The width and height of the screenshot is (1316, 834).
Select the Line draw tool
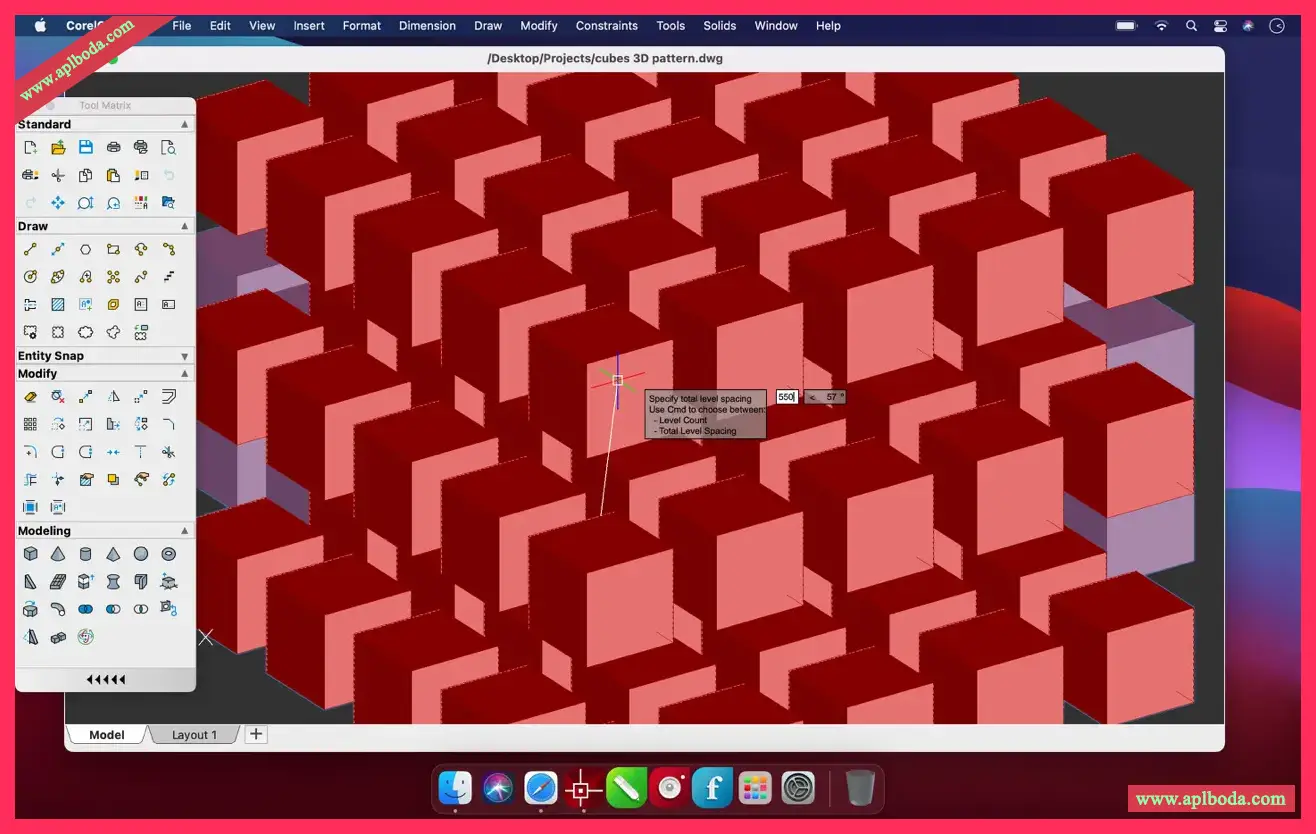(x=30, y=249)
